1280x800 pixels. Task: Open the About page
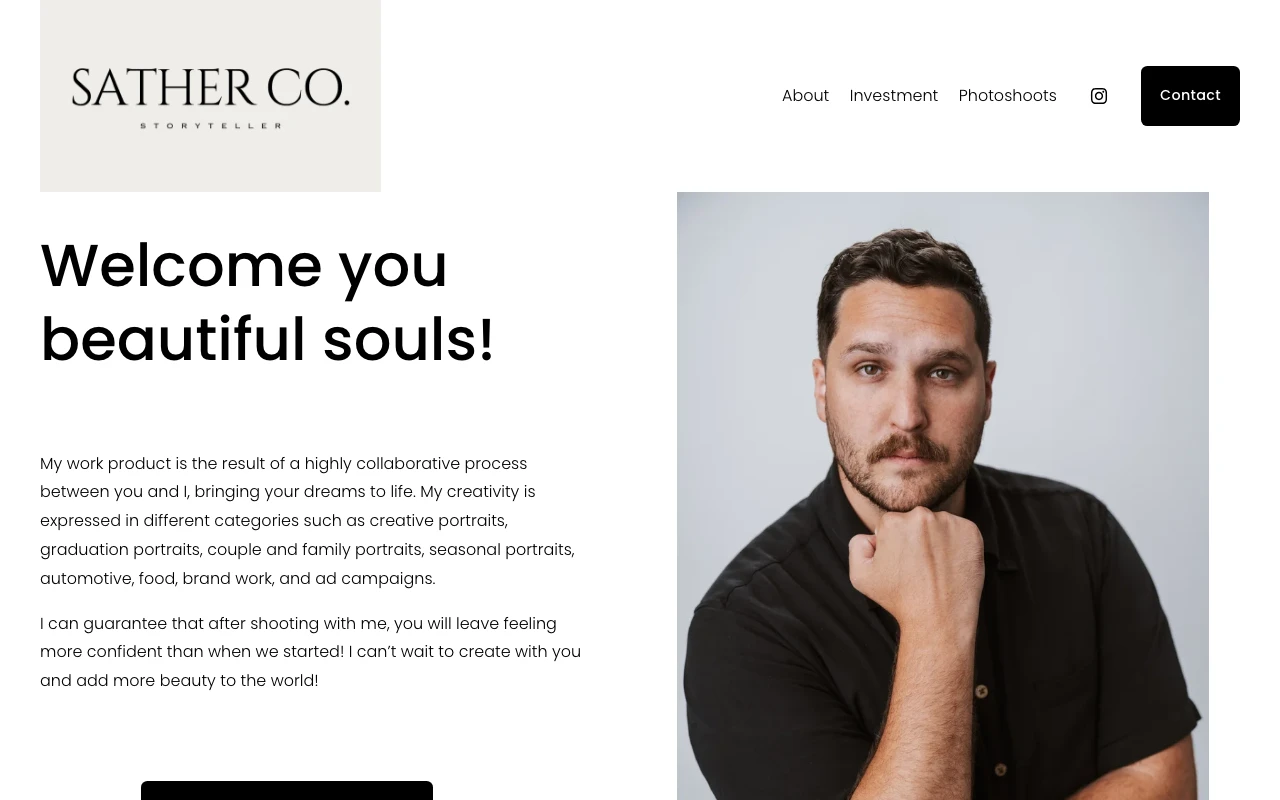[x=805, y=96]
